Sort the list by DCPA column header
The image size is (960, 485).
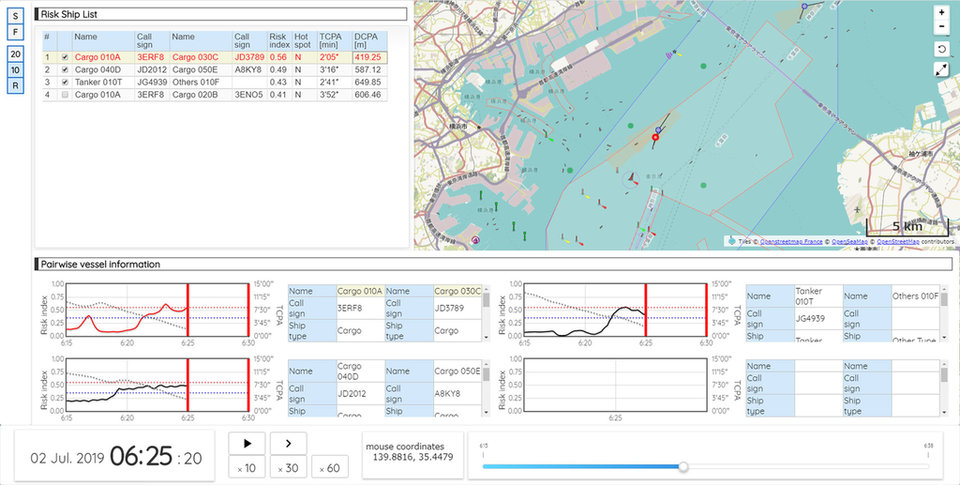pyautogui.click(x=367, y=41)
